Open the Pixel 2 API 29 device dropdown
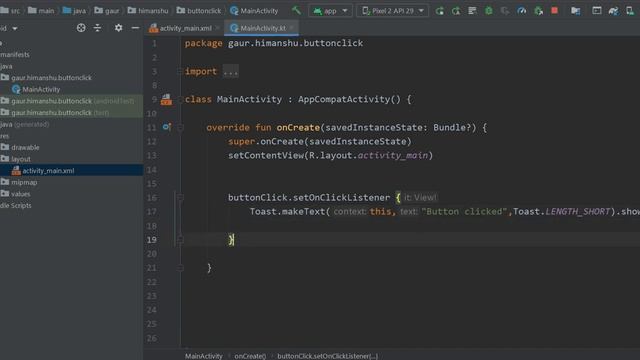 pyautogui.click(x=393, y=11)
